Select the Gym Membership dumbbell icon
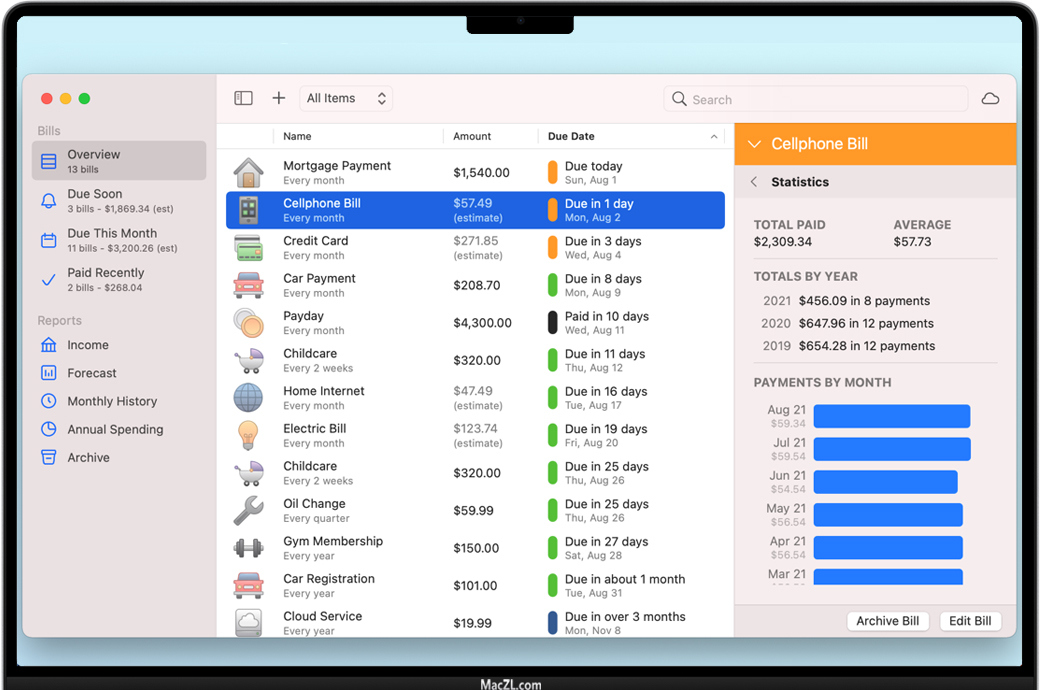The image size is (1040, 690). [248, 548]
